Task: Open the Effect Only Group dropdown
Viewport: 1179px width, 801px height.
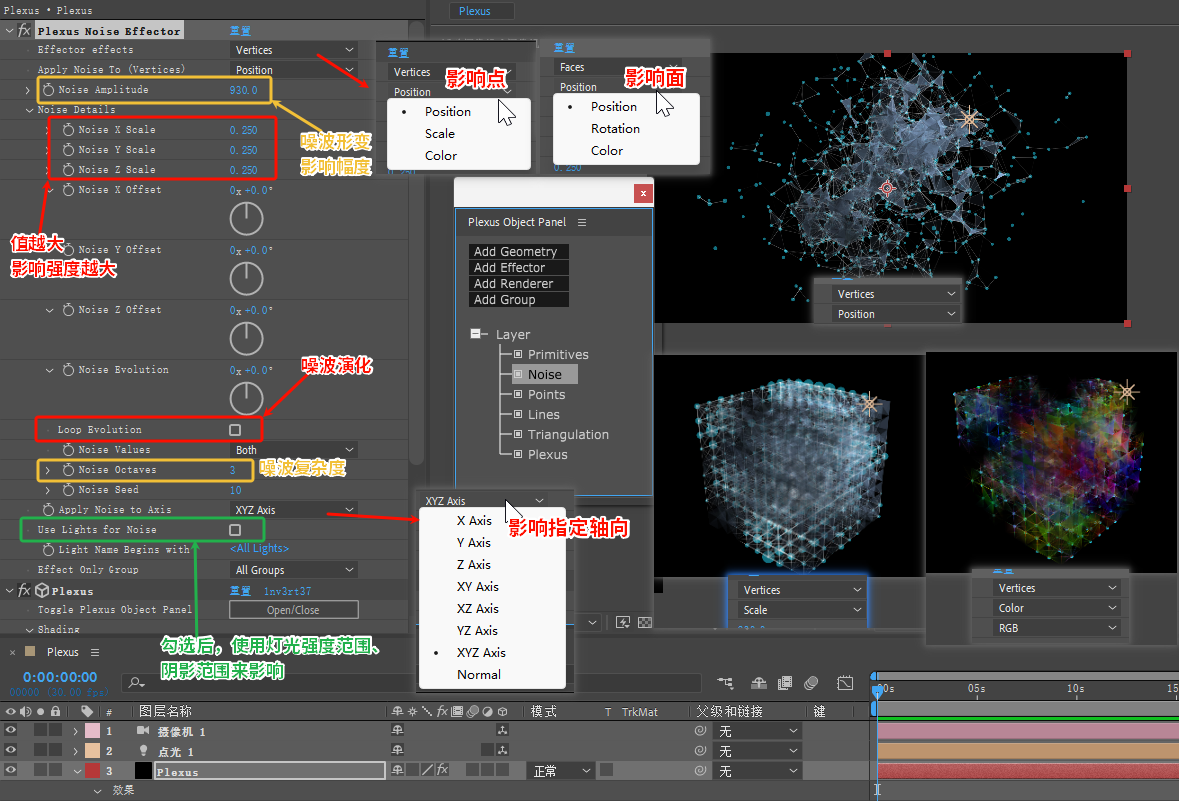Action: 294,570
